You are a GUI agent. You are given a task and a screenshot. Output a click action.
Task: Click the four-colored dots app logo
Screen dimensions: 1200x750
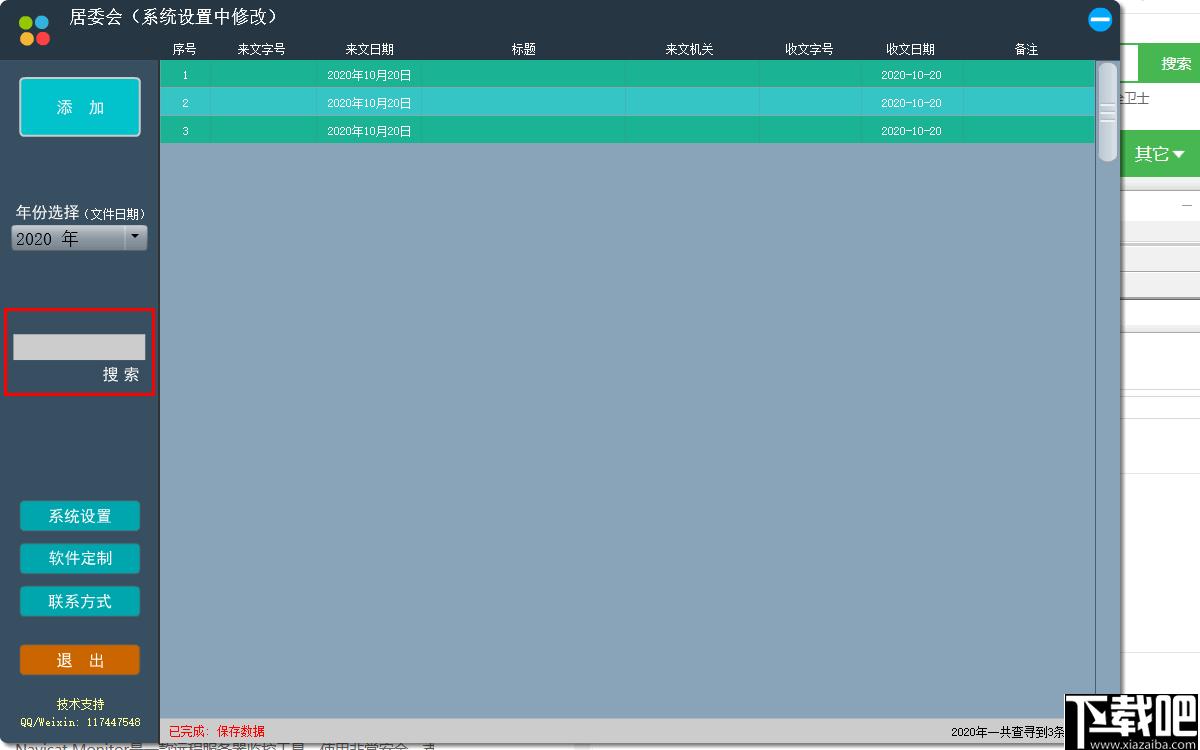[x=34, y=30]
